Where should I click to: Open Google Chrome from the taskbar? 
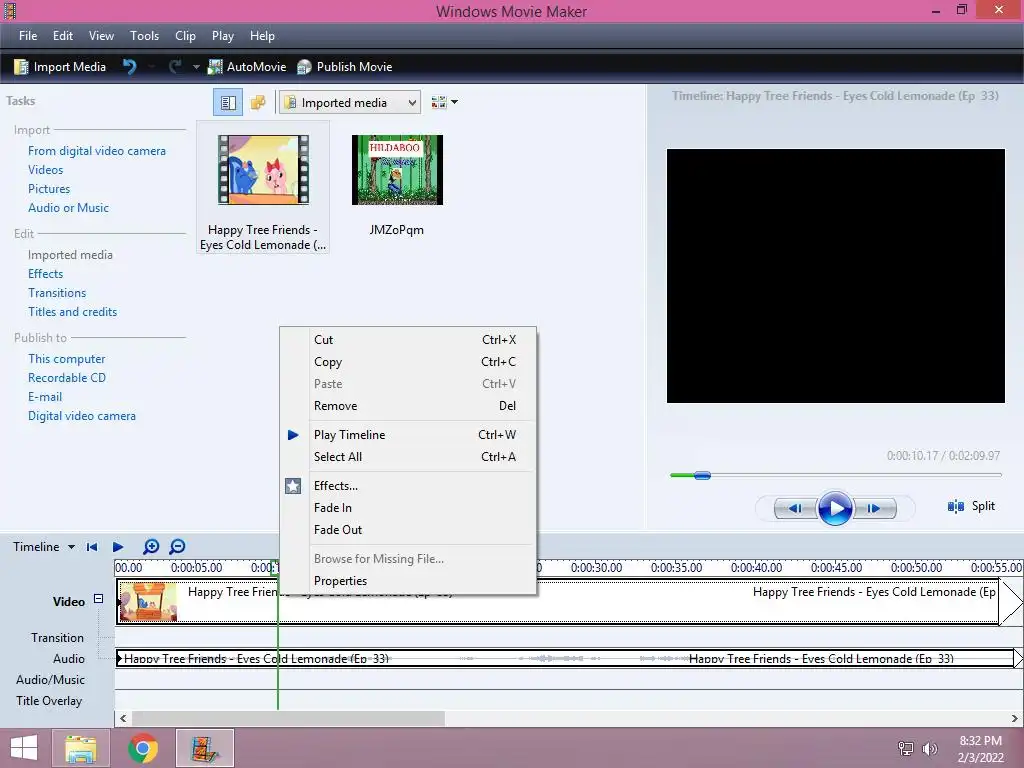pos(143,748)
